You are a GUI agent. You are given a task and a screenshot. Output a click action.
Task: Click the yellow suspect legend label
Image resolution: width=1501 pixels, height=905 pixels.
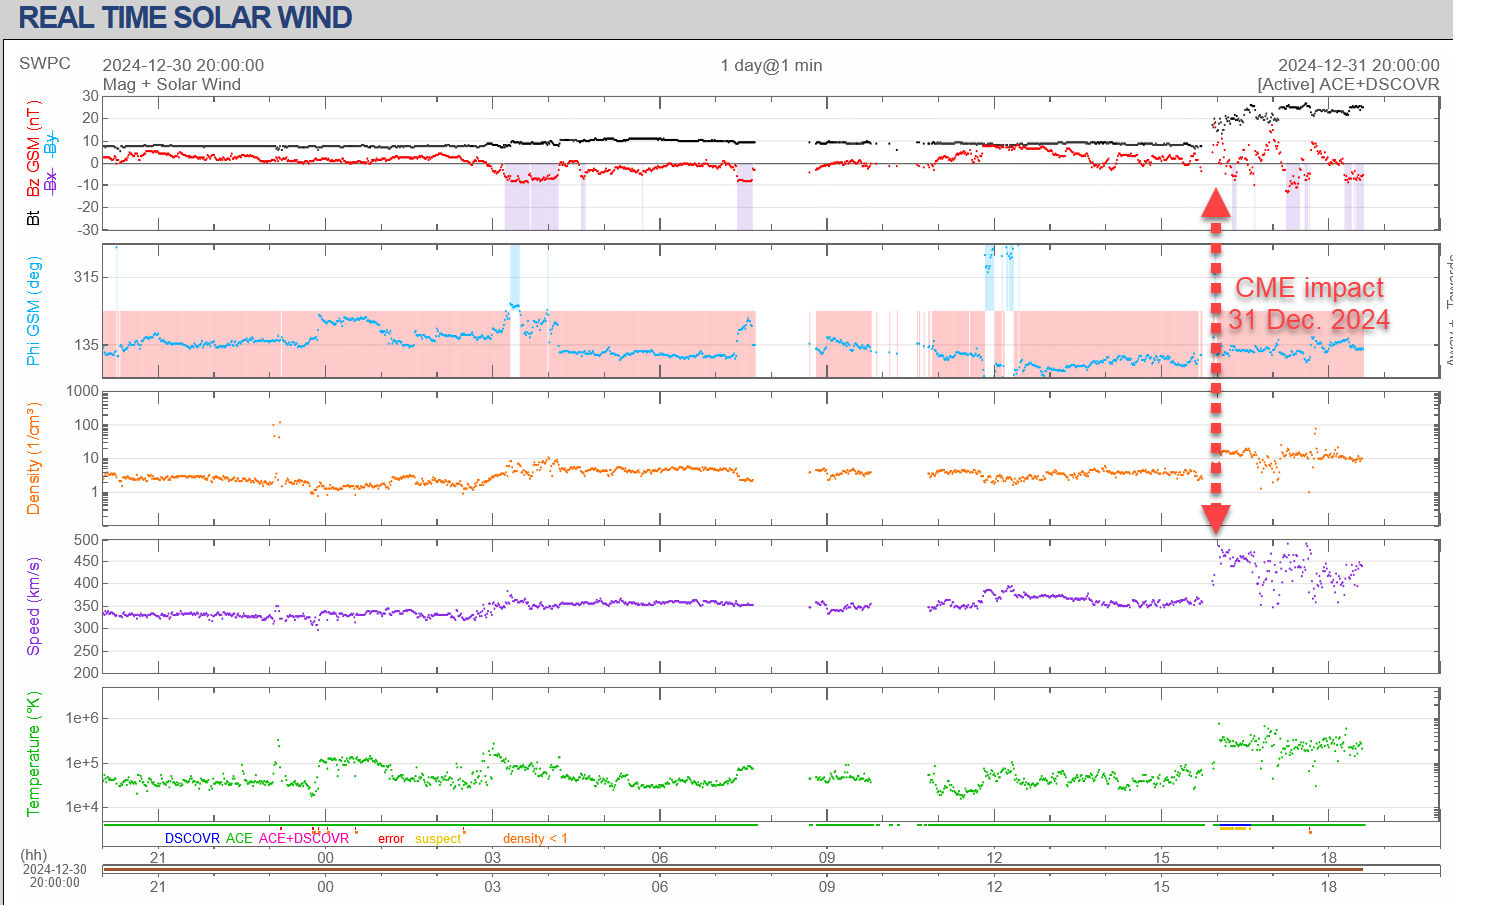pyautogui.click(x=438, y=839)
